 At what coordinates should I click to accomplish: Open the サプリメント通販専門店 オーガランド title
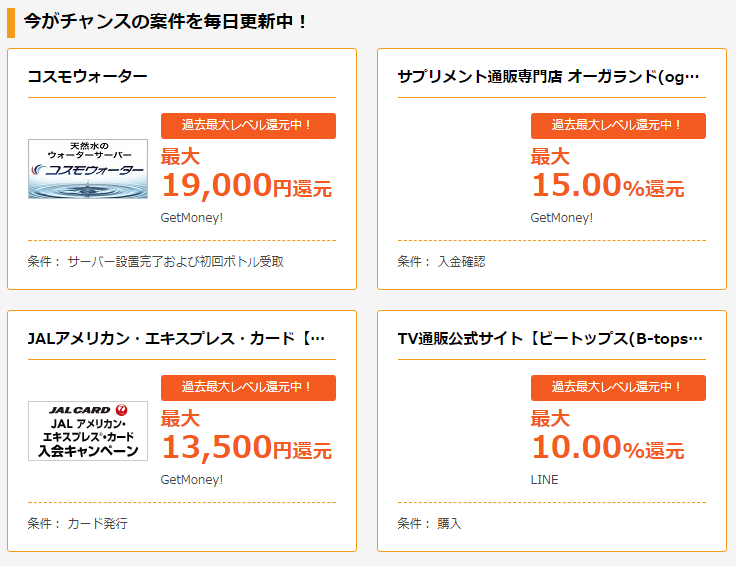click(548, 76)
